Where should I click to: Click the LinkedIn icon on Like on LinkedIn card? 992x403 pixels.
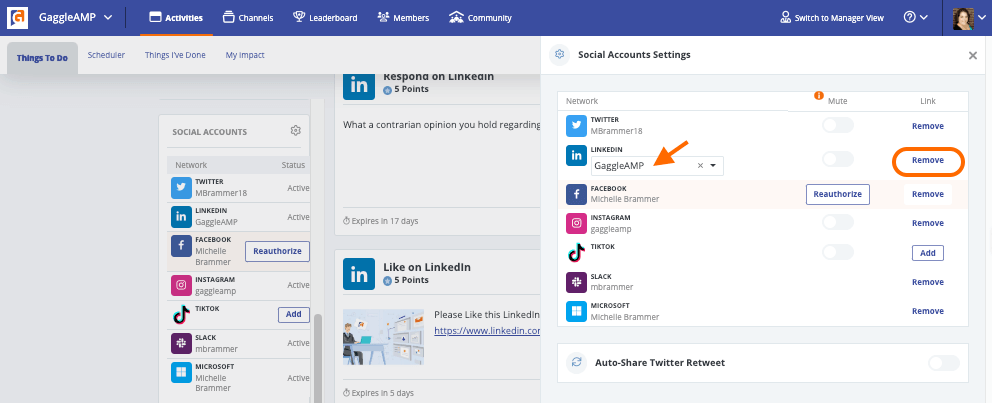pyautogui.click(x=359, y=274)
